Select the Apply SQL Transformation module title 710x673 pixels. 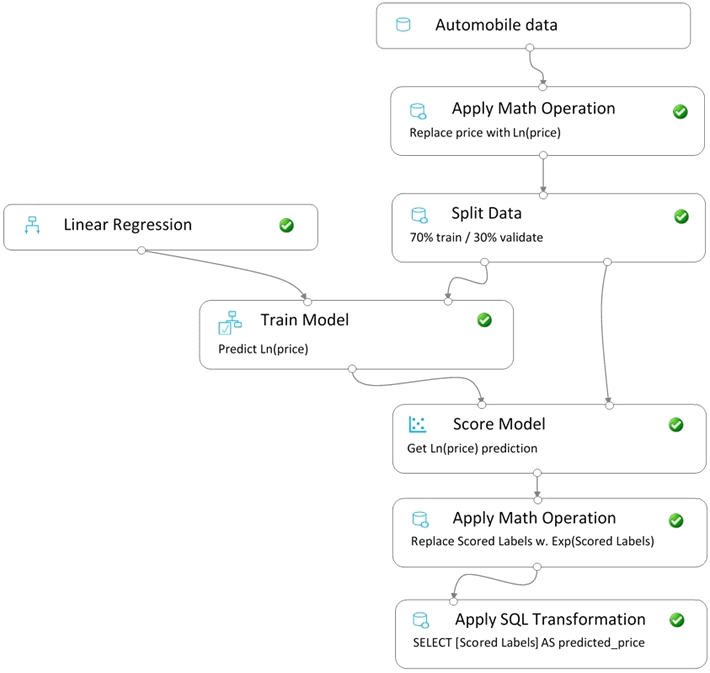(550, 619)
